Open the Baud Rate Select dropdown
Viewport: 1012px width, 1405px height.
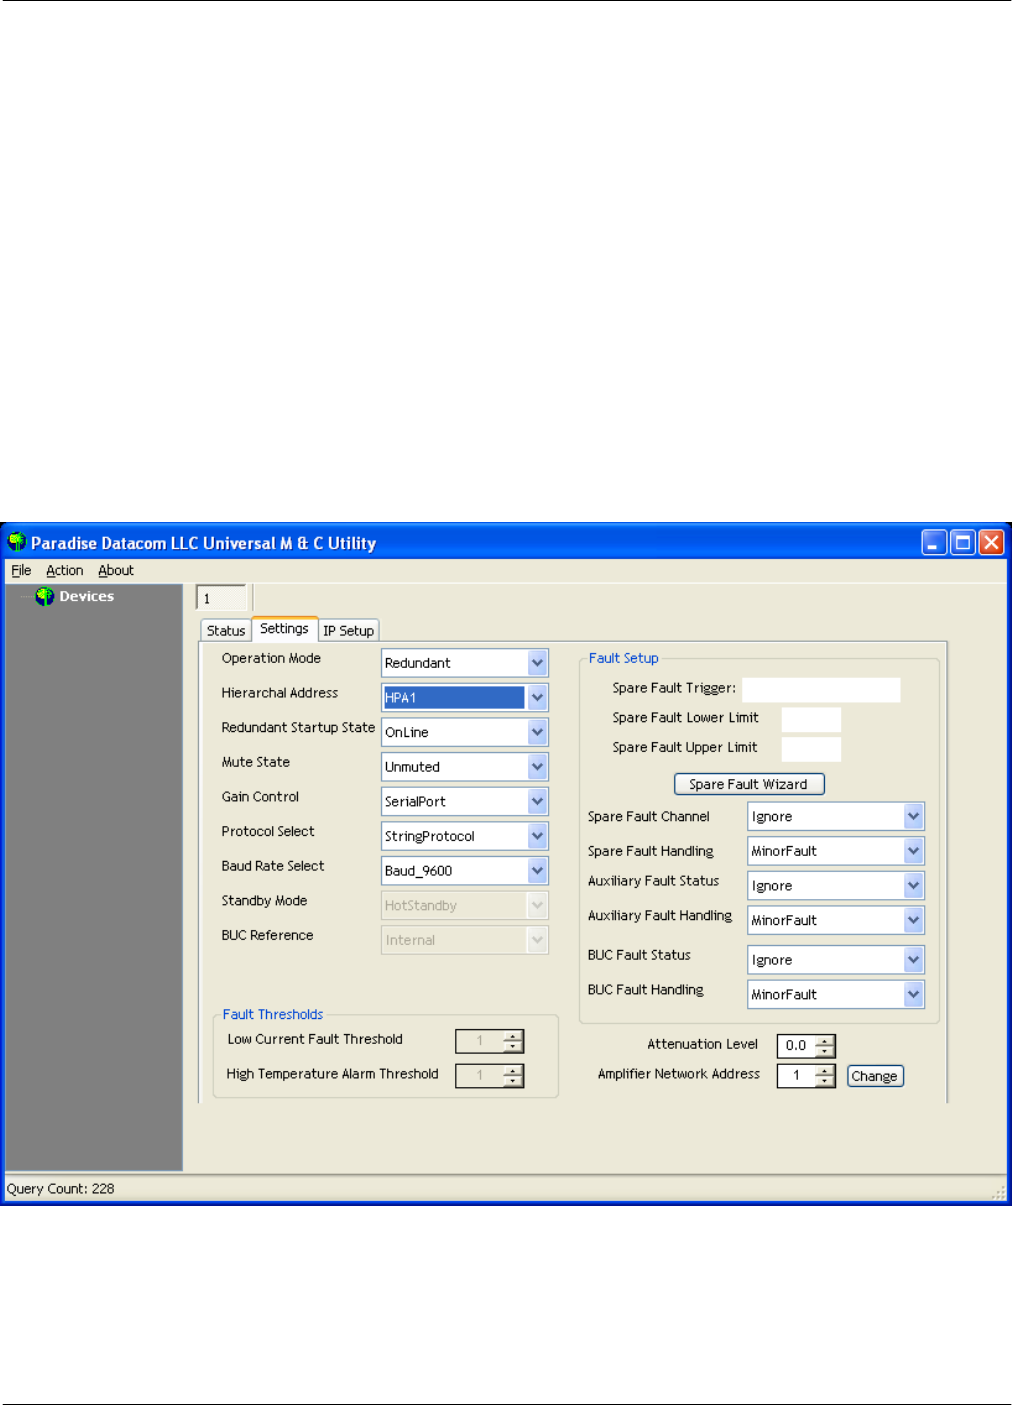(538, 870)
